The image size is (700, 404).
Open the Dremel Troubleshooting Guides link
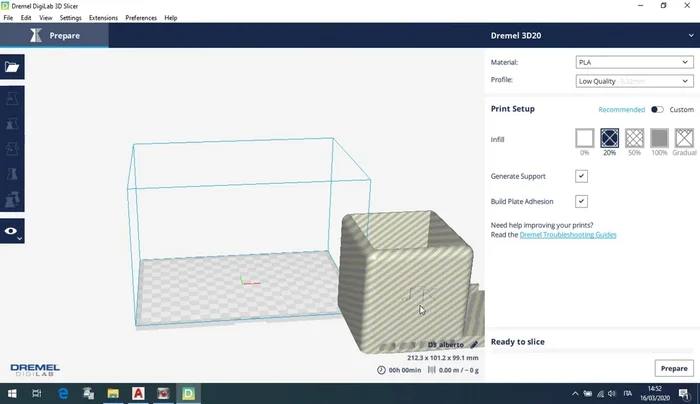(568, 235)
